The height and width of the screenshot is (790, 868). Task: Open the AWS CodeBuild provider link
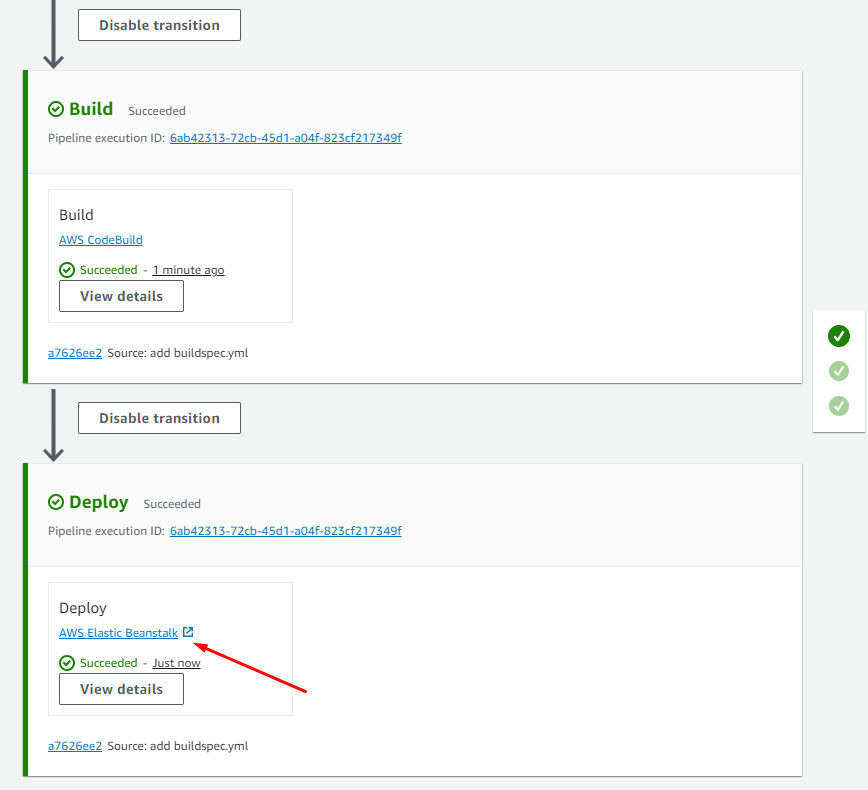coord(101,240)
